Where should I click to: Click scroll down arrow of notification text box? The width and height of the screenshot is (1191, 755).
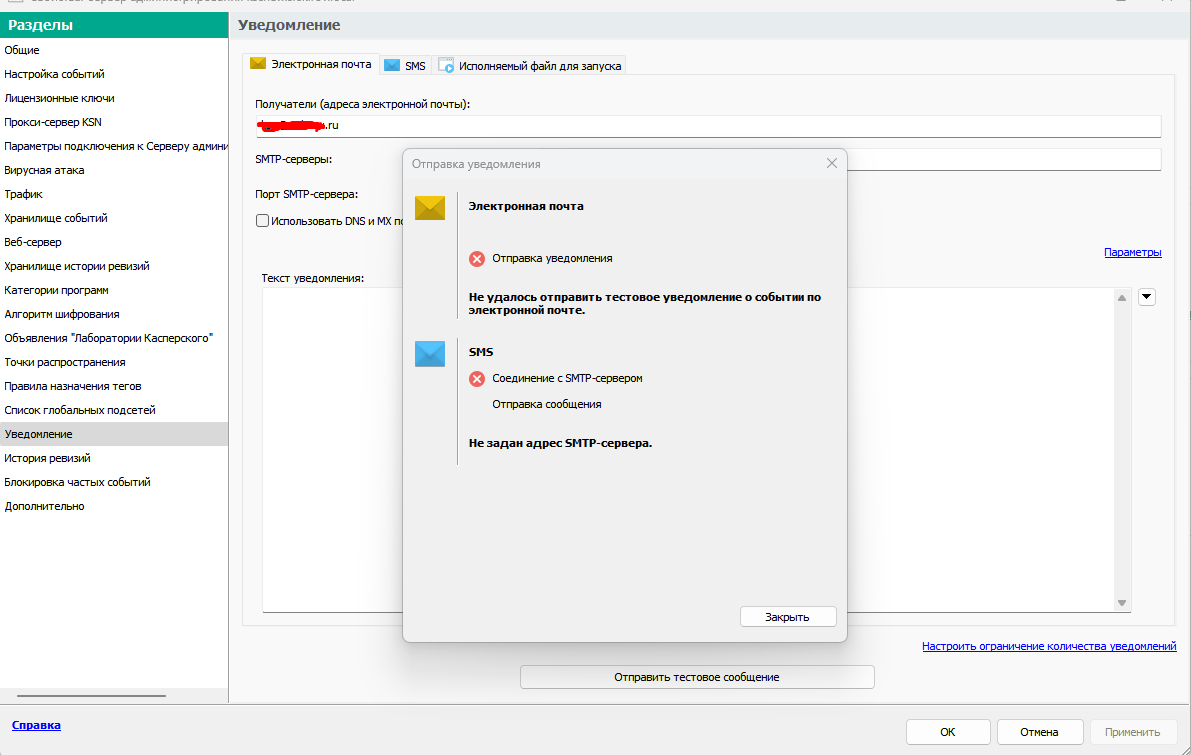tap(1122, 603)
